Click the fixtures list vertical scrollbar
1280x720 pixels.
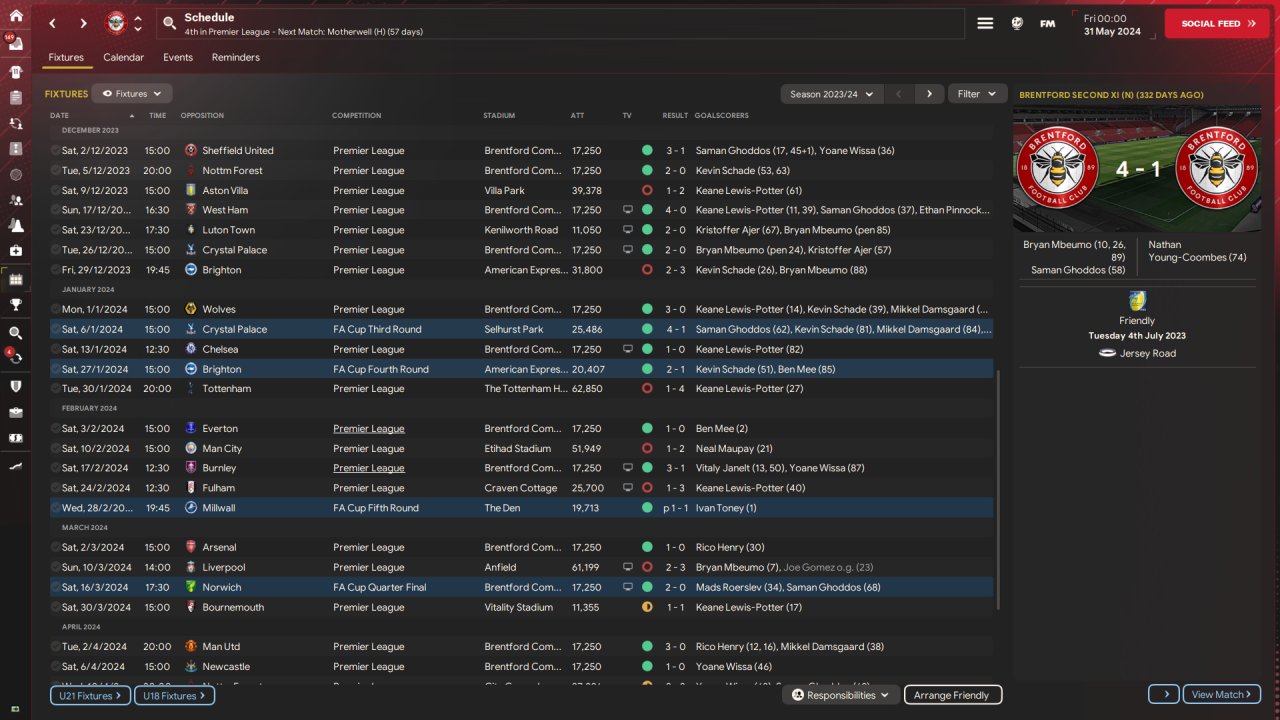pyautogui.click(x=999, y=490)
